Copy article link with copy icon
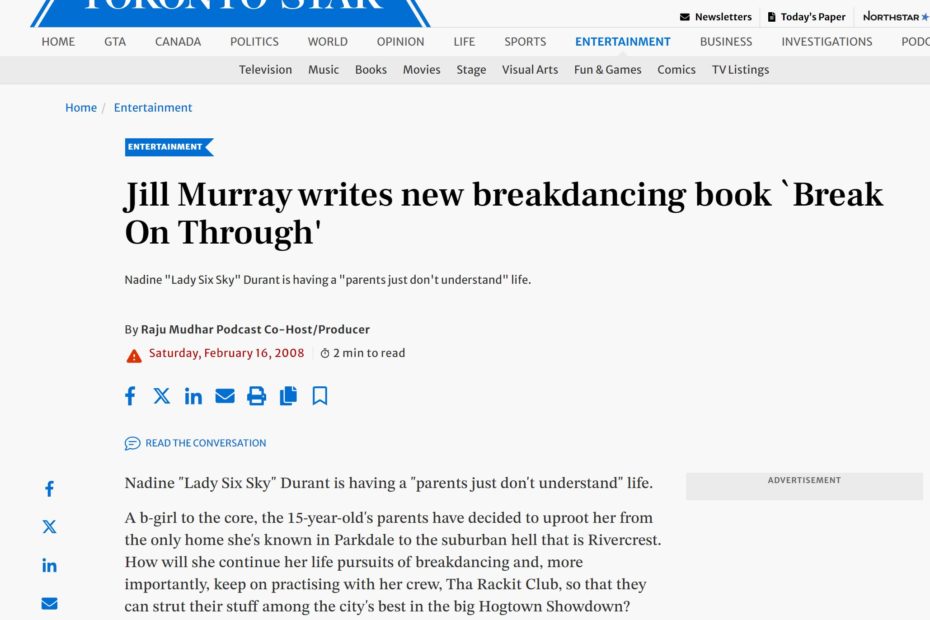The width and height of the screenshot is (930, 620). [x=288, y=396]
